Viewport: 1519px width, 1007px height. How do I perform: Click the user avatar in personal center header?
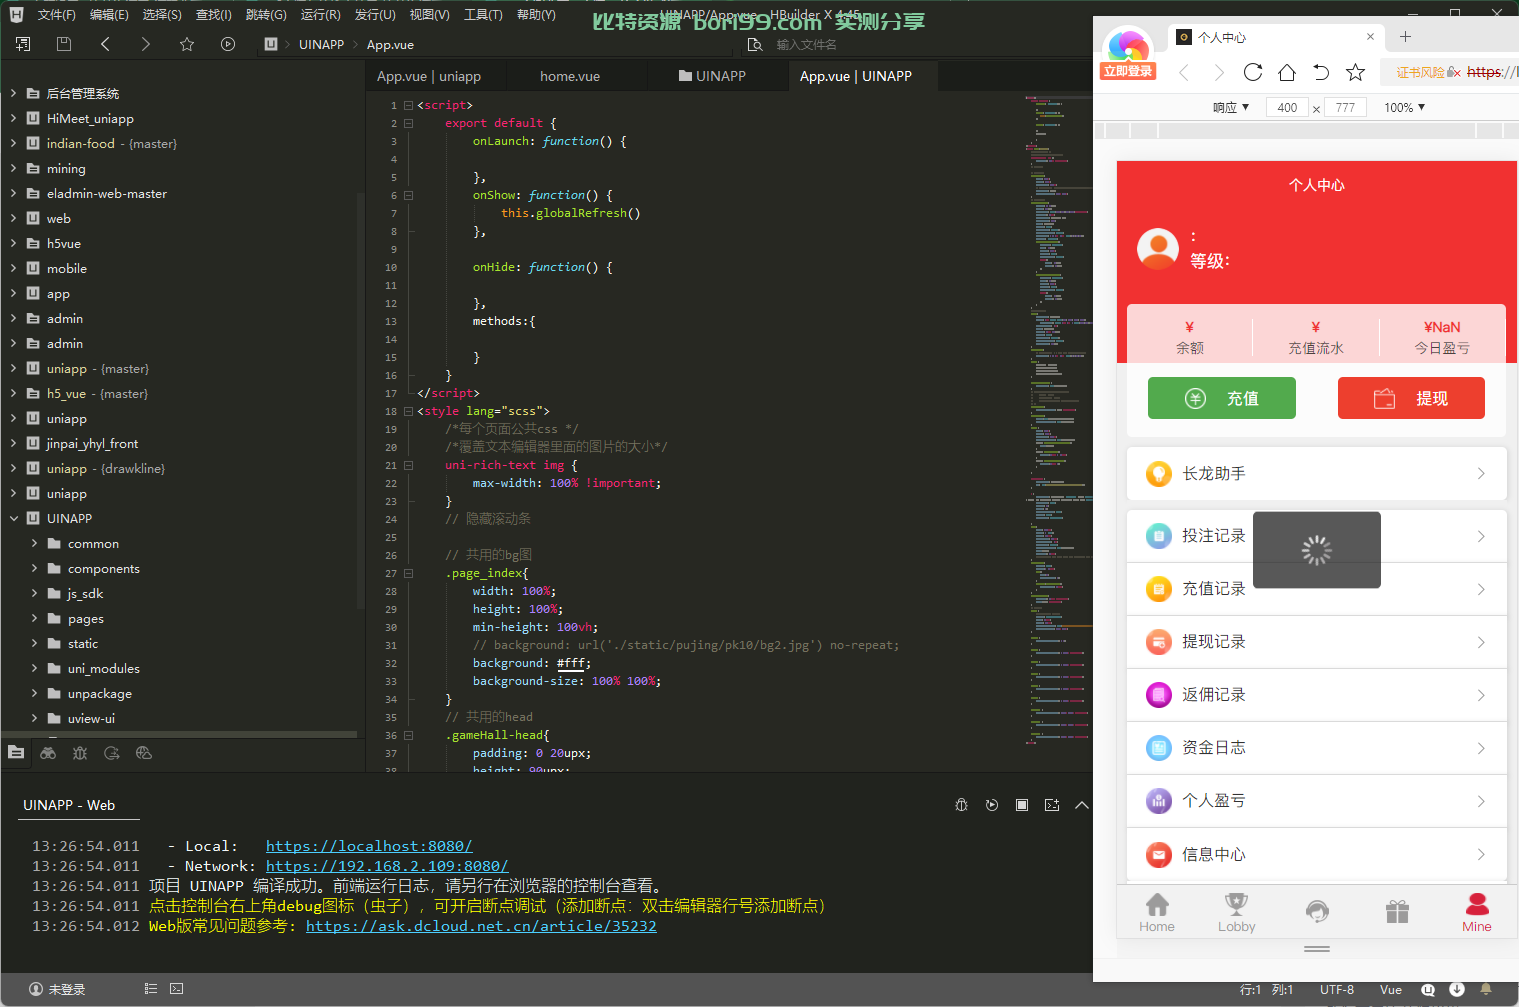[1158, 249]
